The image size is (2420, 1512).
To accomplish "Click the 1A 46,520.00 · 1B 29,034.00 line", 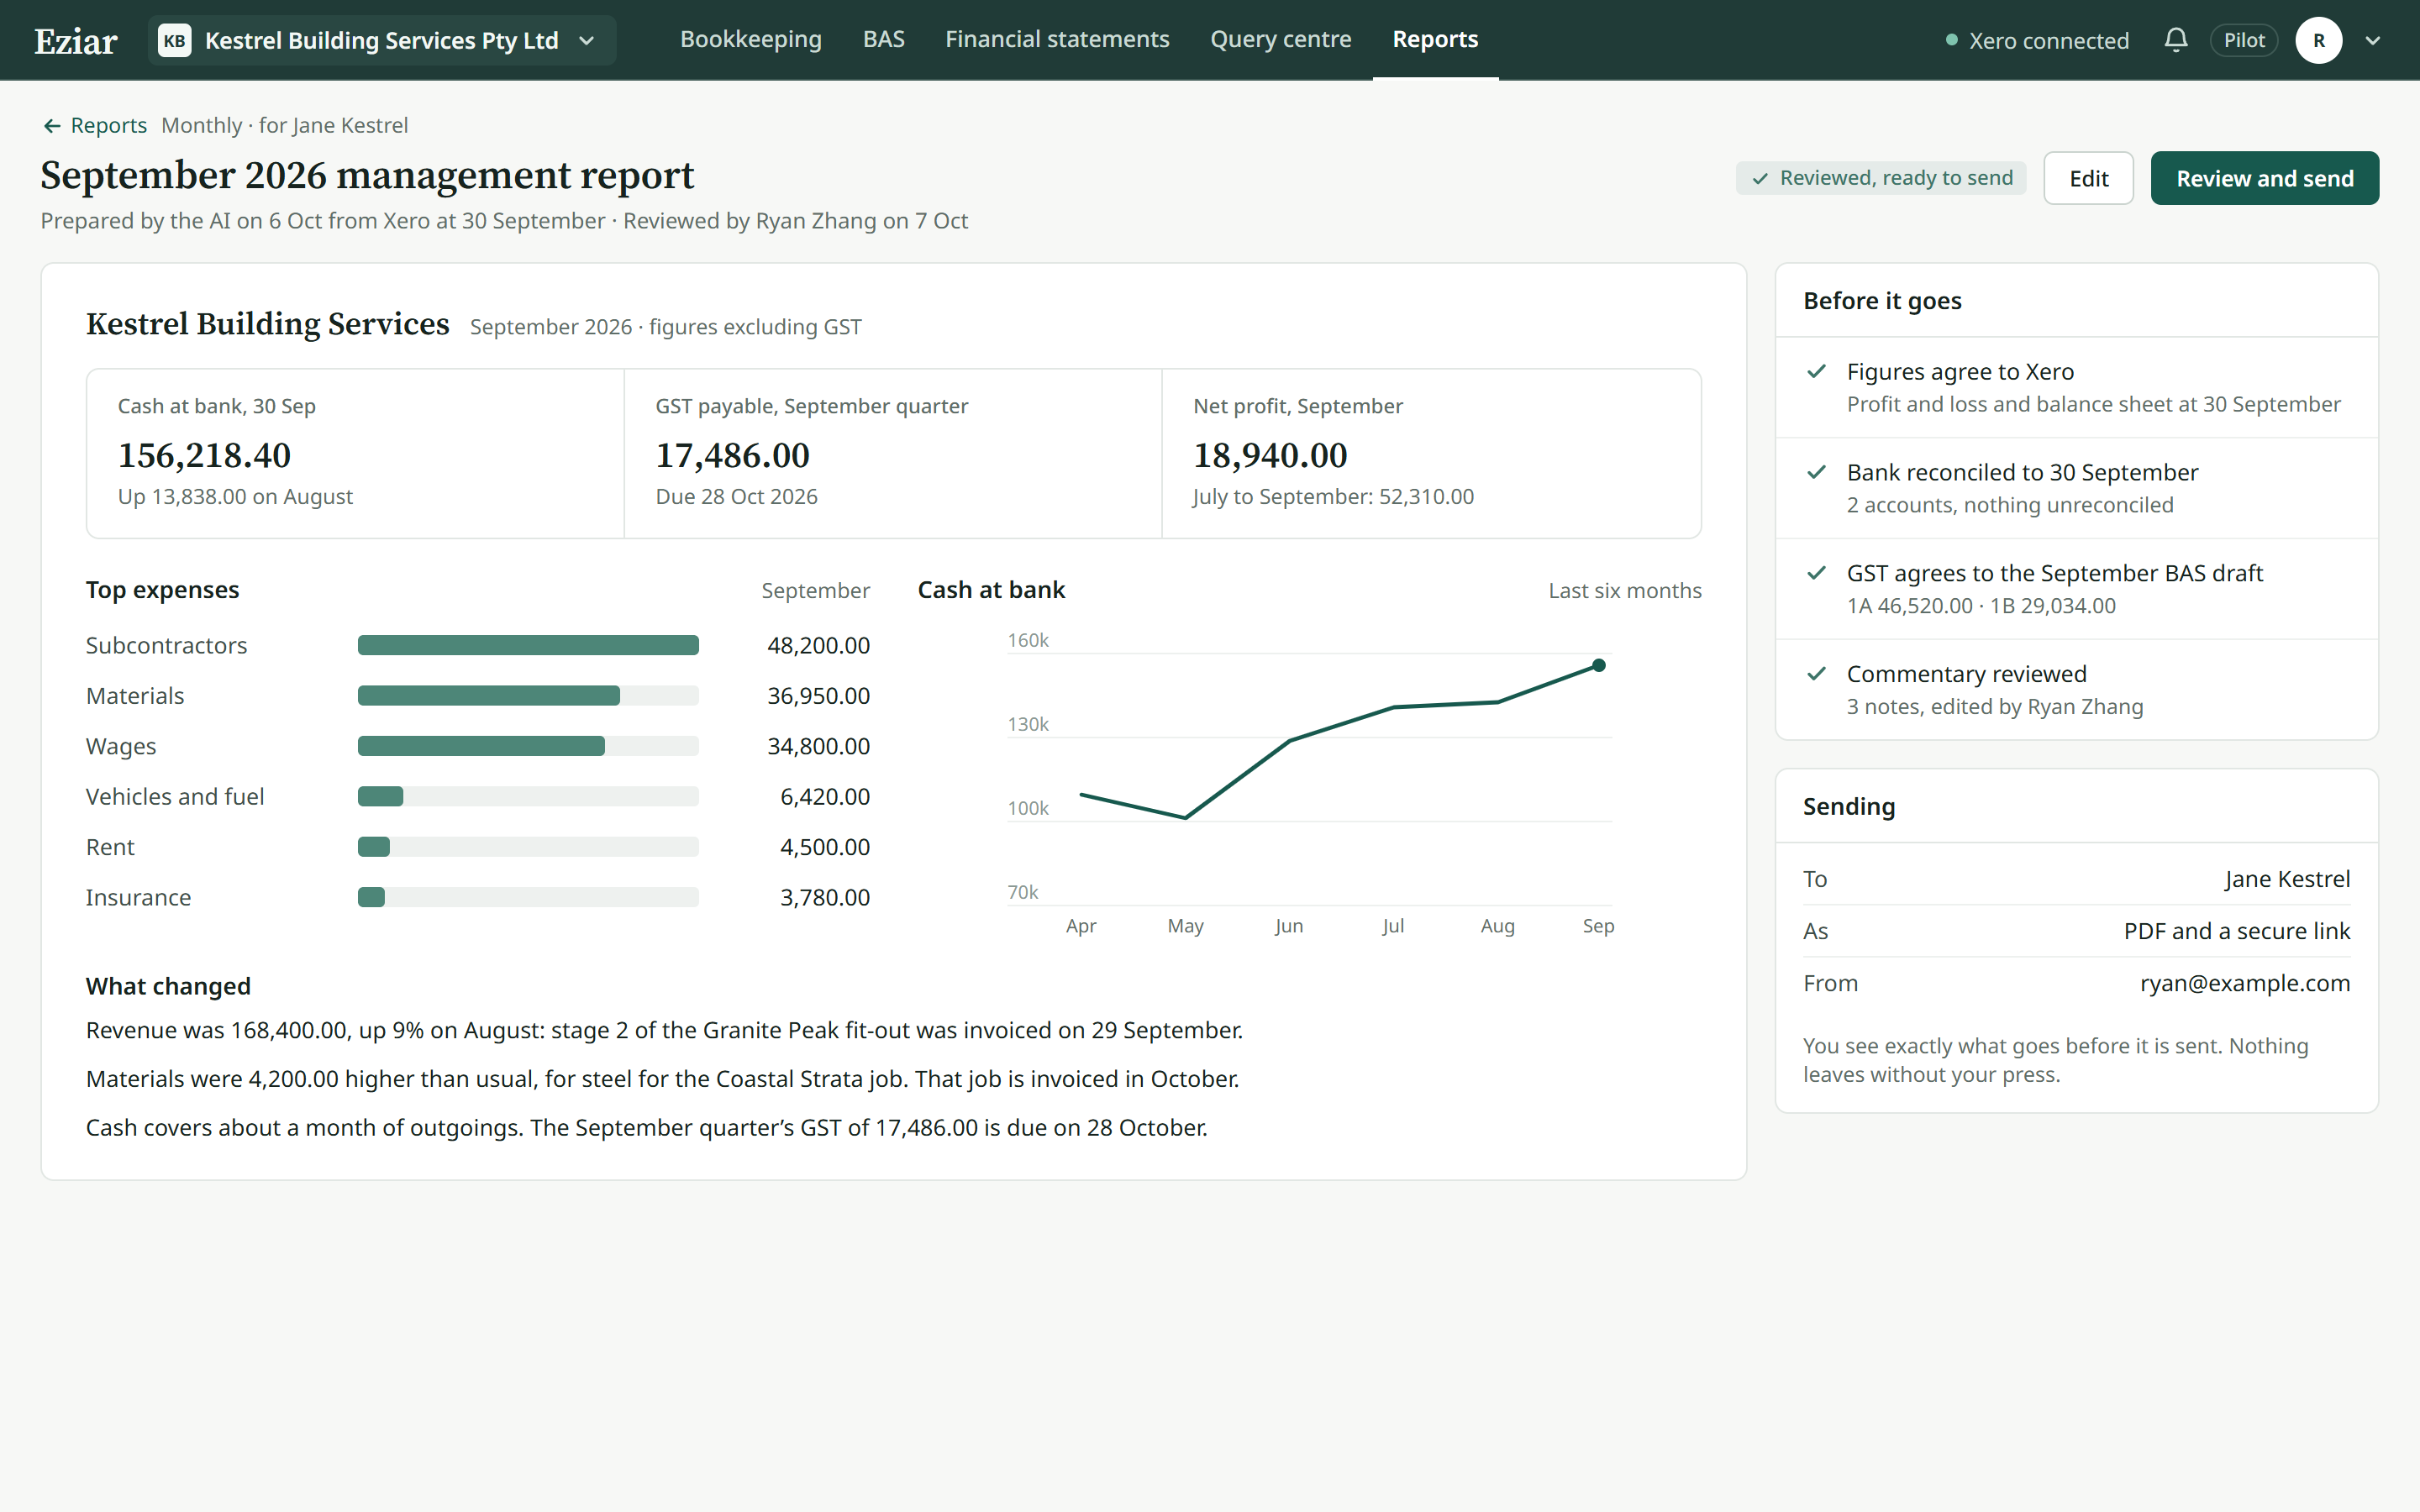I will pyautogui.click(x=1980, y=606).
